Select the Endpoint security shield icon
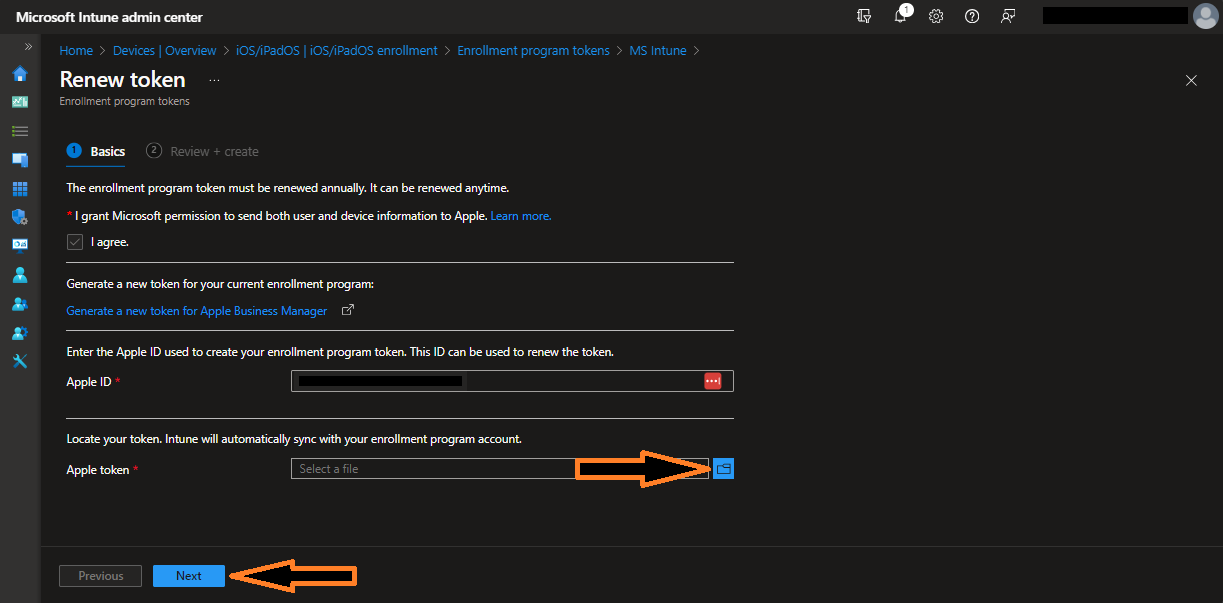1223x603 pixels. pyautogui.click(x=18, y=216)
